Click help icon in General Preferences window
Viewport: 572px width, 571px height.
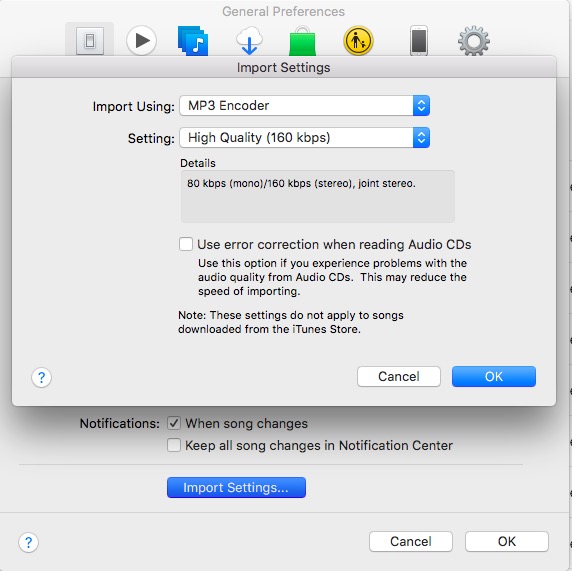click(x=28, y=542)
